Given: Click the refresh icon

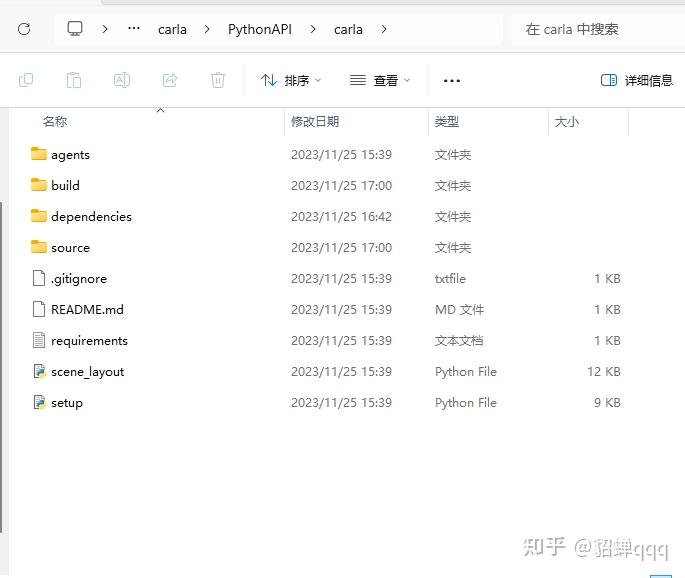Looking at the screenshot, I should coord(24,29).
